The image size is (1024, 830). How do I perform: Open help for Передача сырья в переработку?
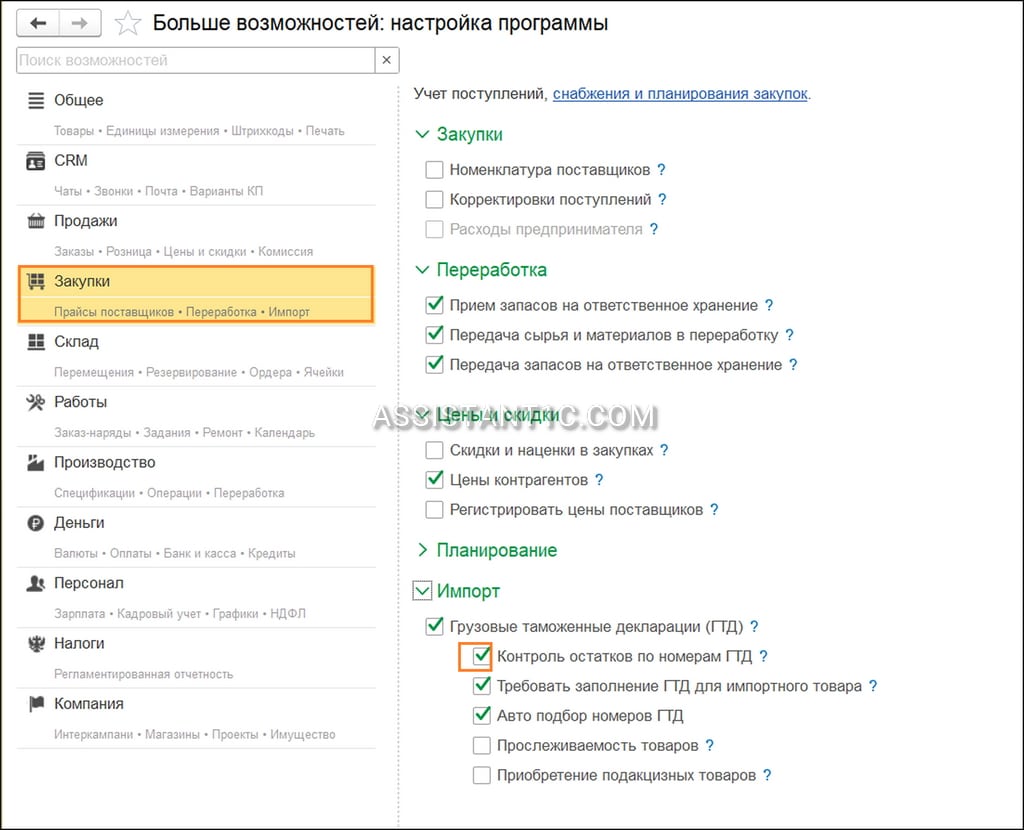click(x=790, y=335)
